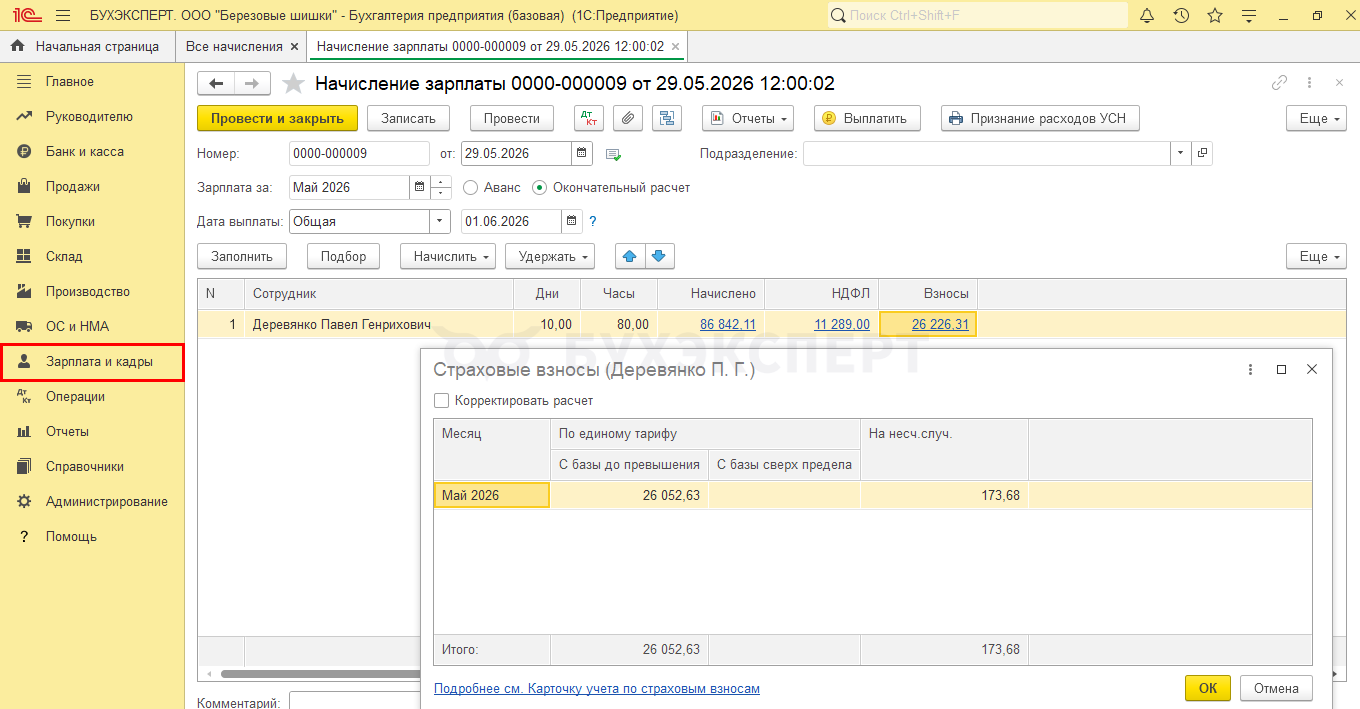
Task: Open Банк и касса section
Action: (x=92, y=152)
